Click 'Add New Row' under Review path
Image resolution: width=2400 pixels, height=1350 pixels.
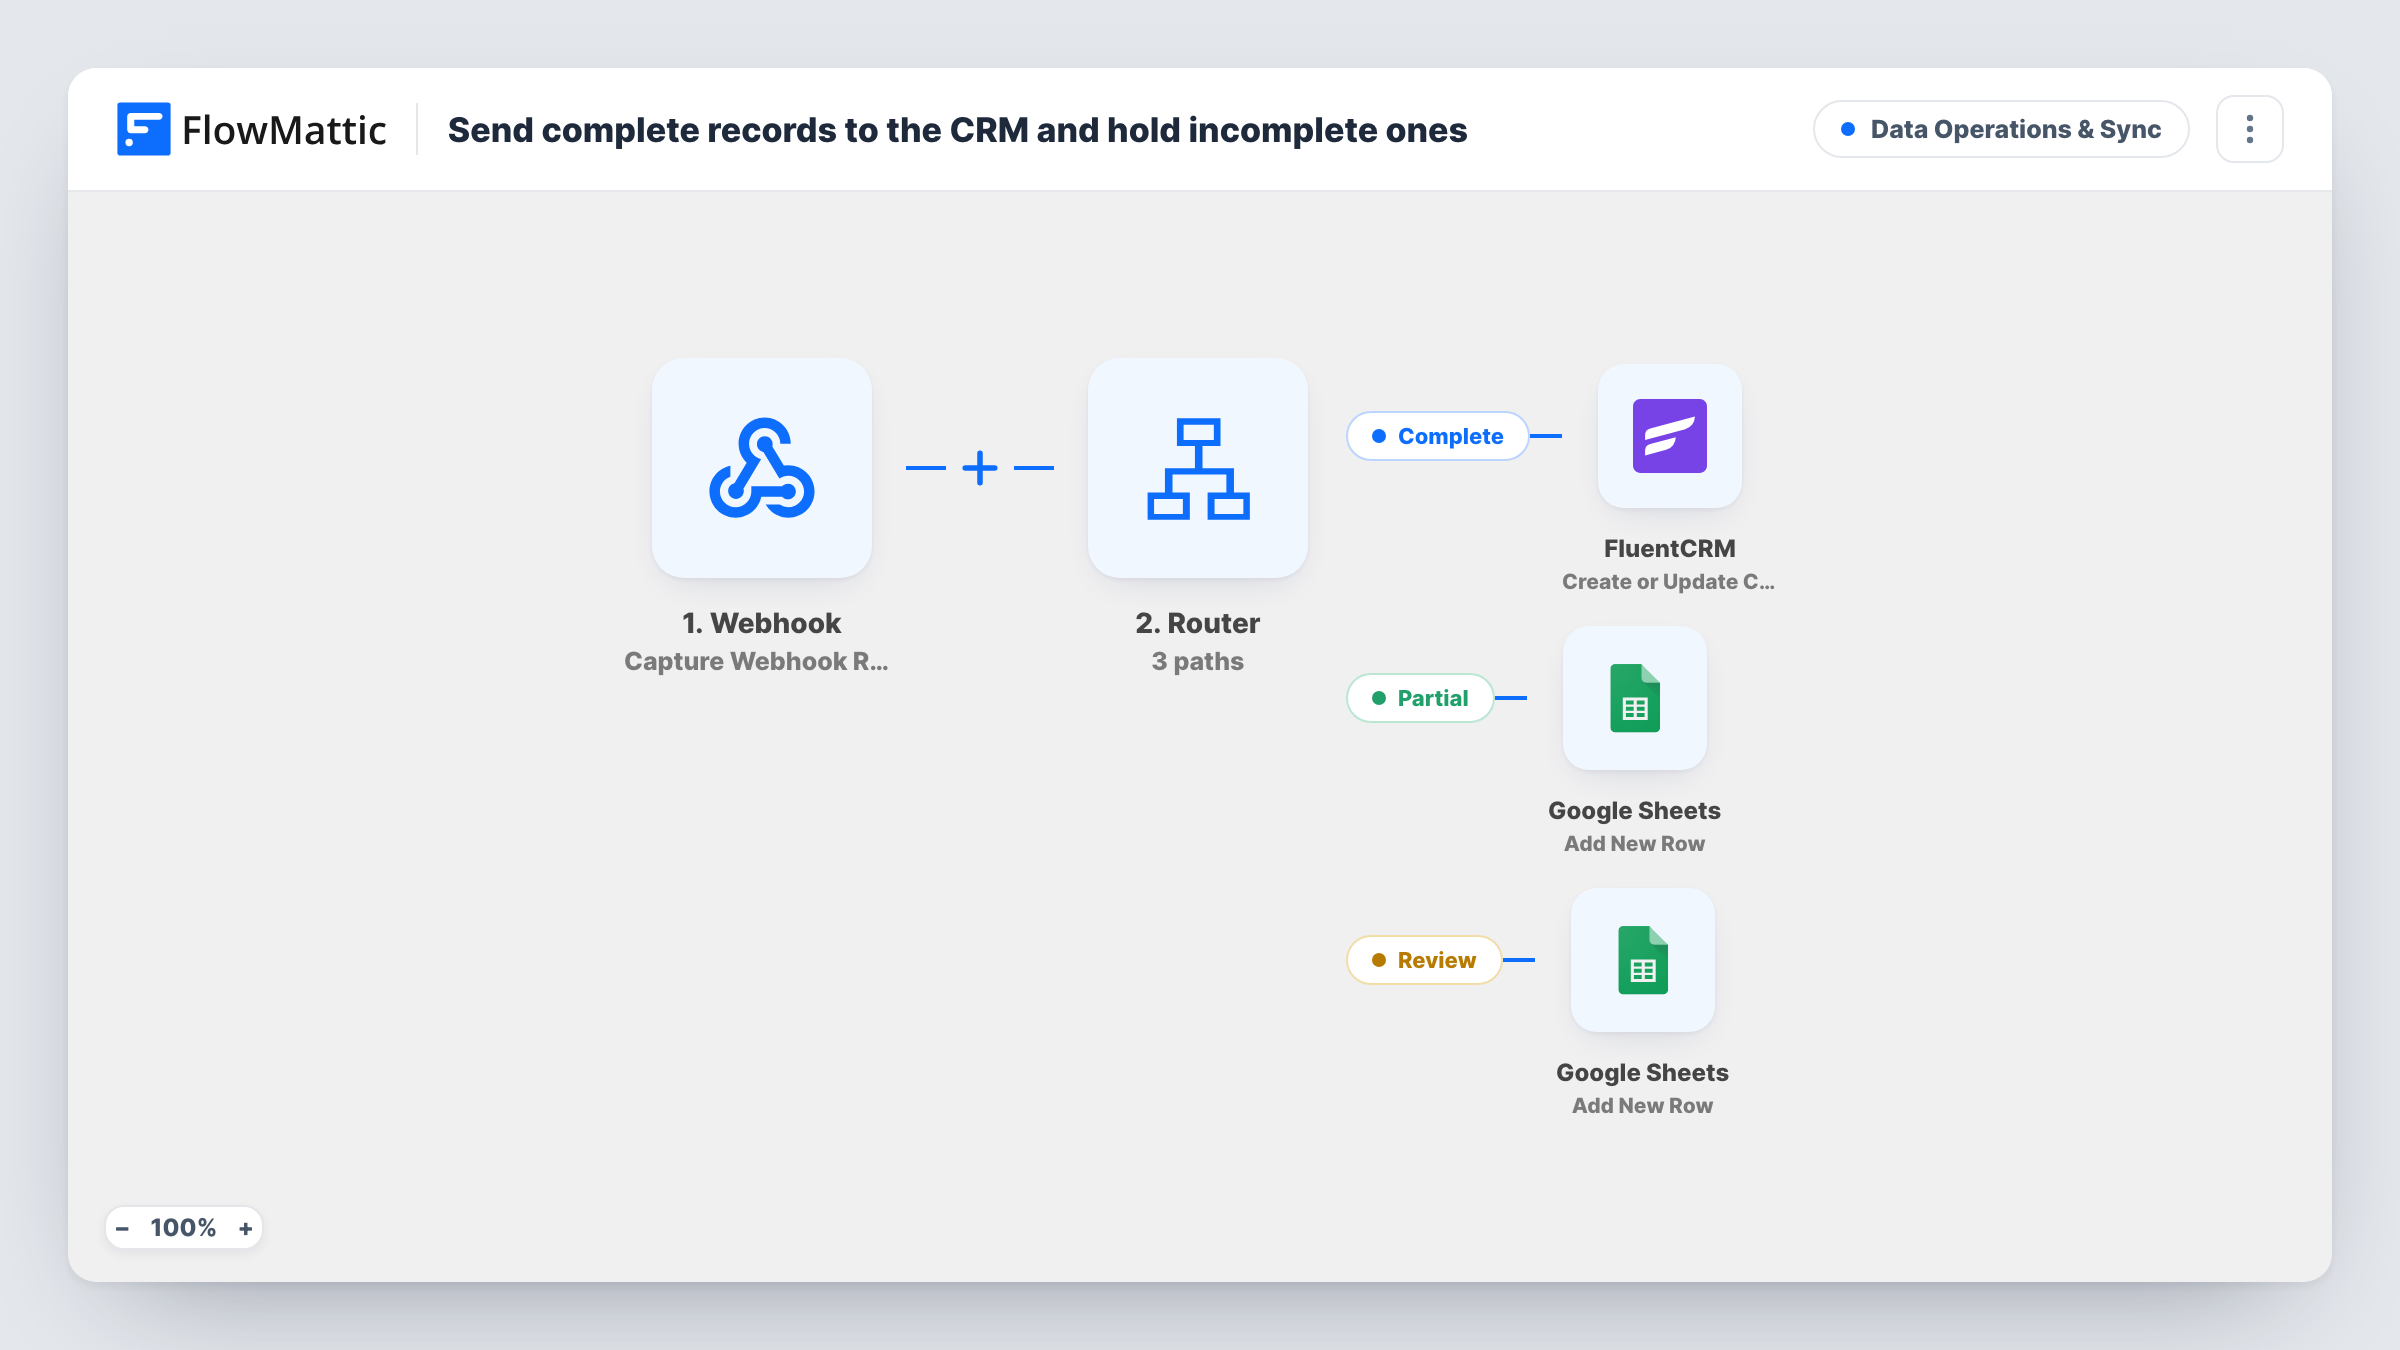pos(1642,1105)
